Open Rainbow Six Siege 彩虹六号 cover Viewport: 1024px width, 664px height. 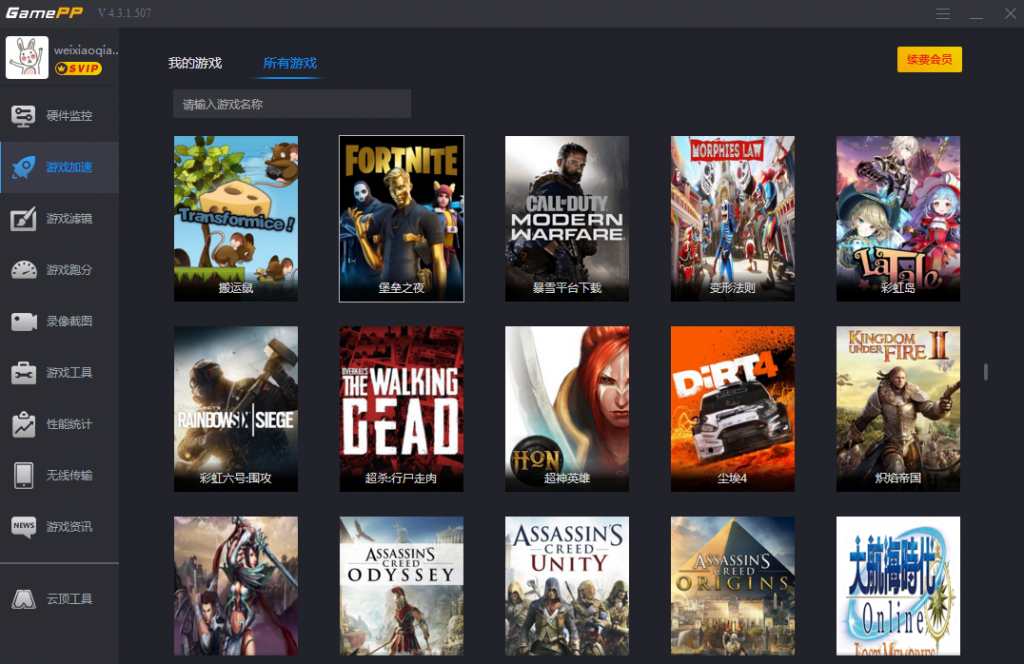pyautogui.click(x=236, y=409)
